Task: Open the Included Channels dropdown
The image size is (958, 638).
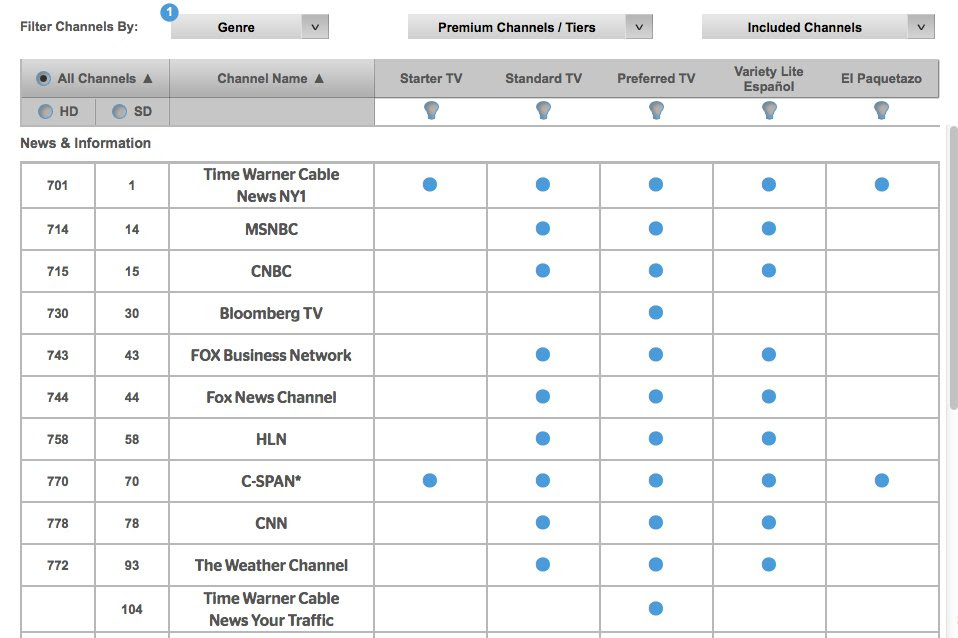Action: tap(818, 27)
